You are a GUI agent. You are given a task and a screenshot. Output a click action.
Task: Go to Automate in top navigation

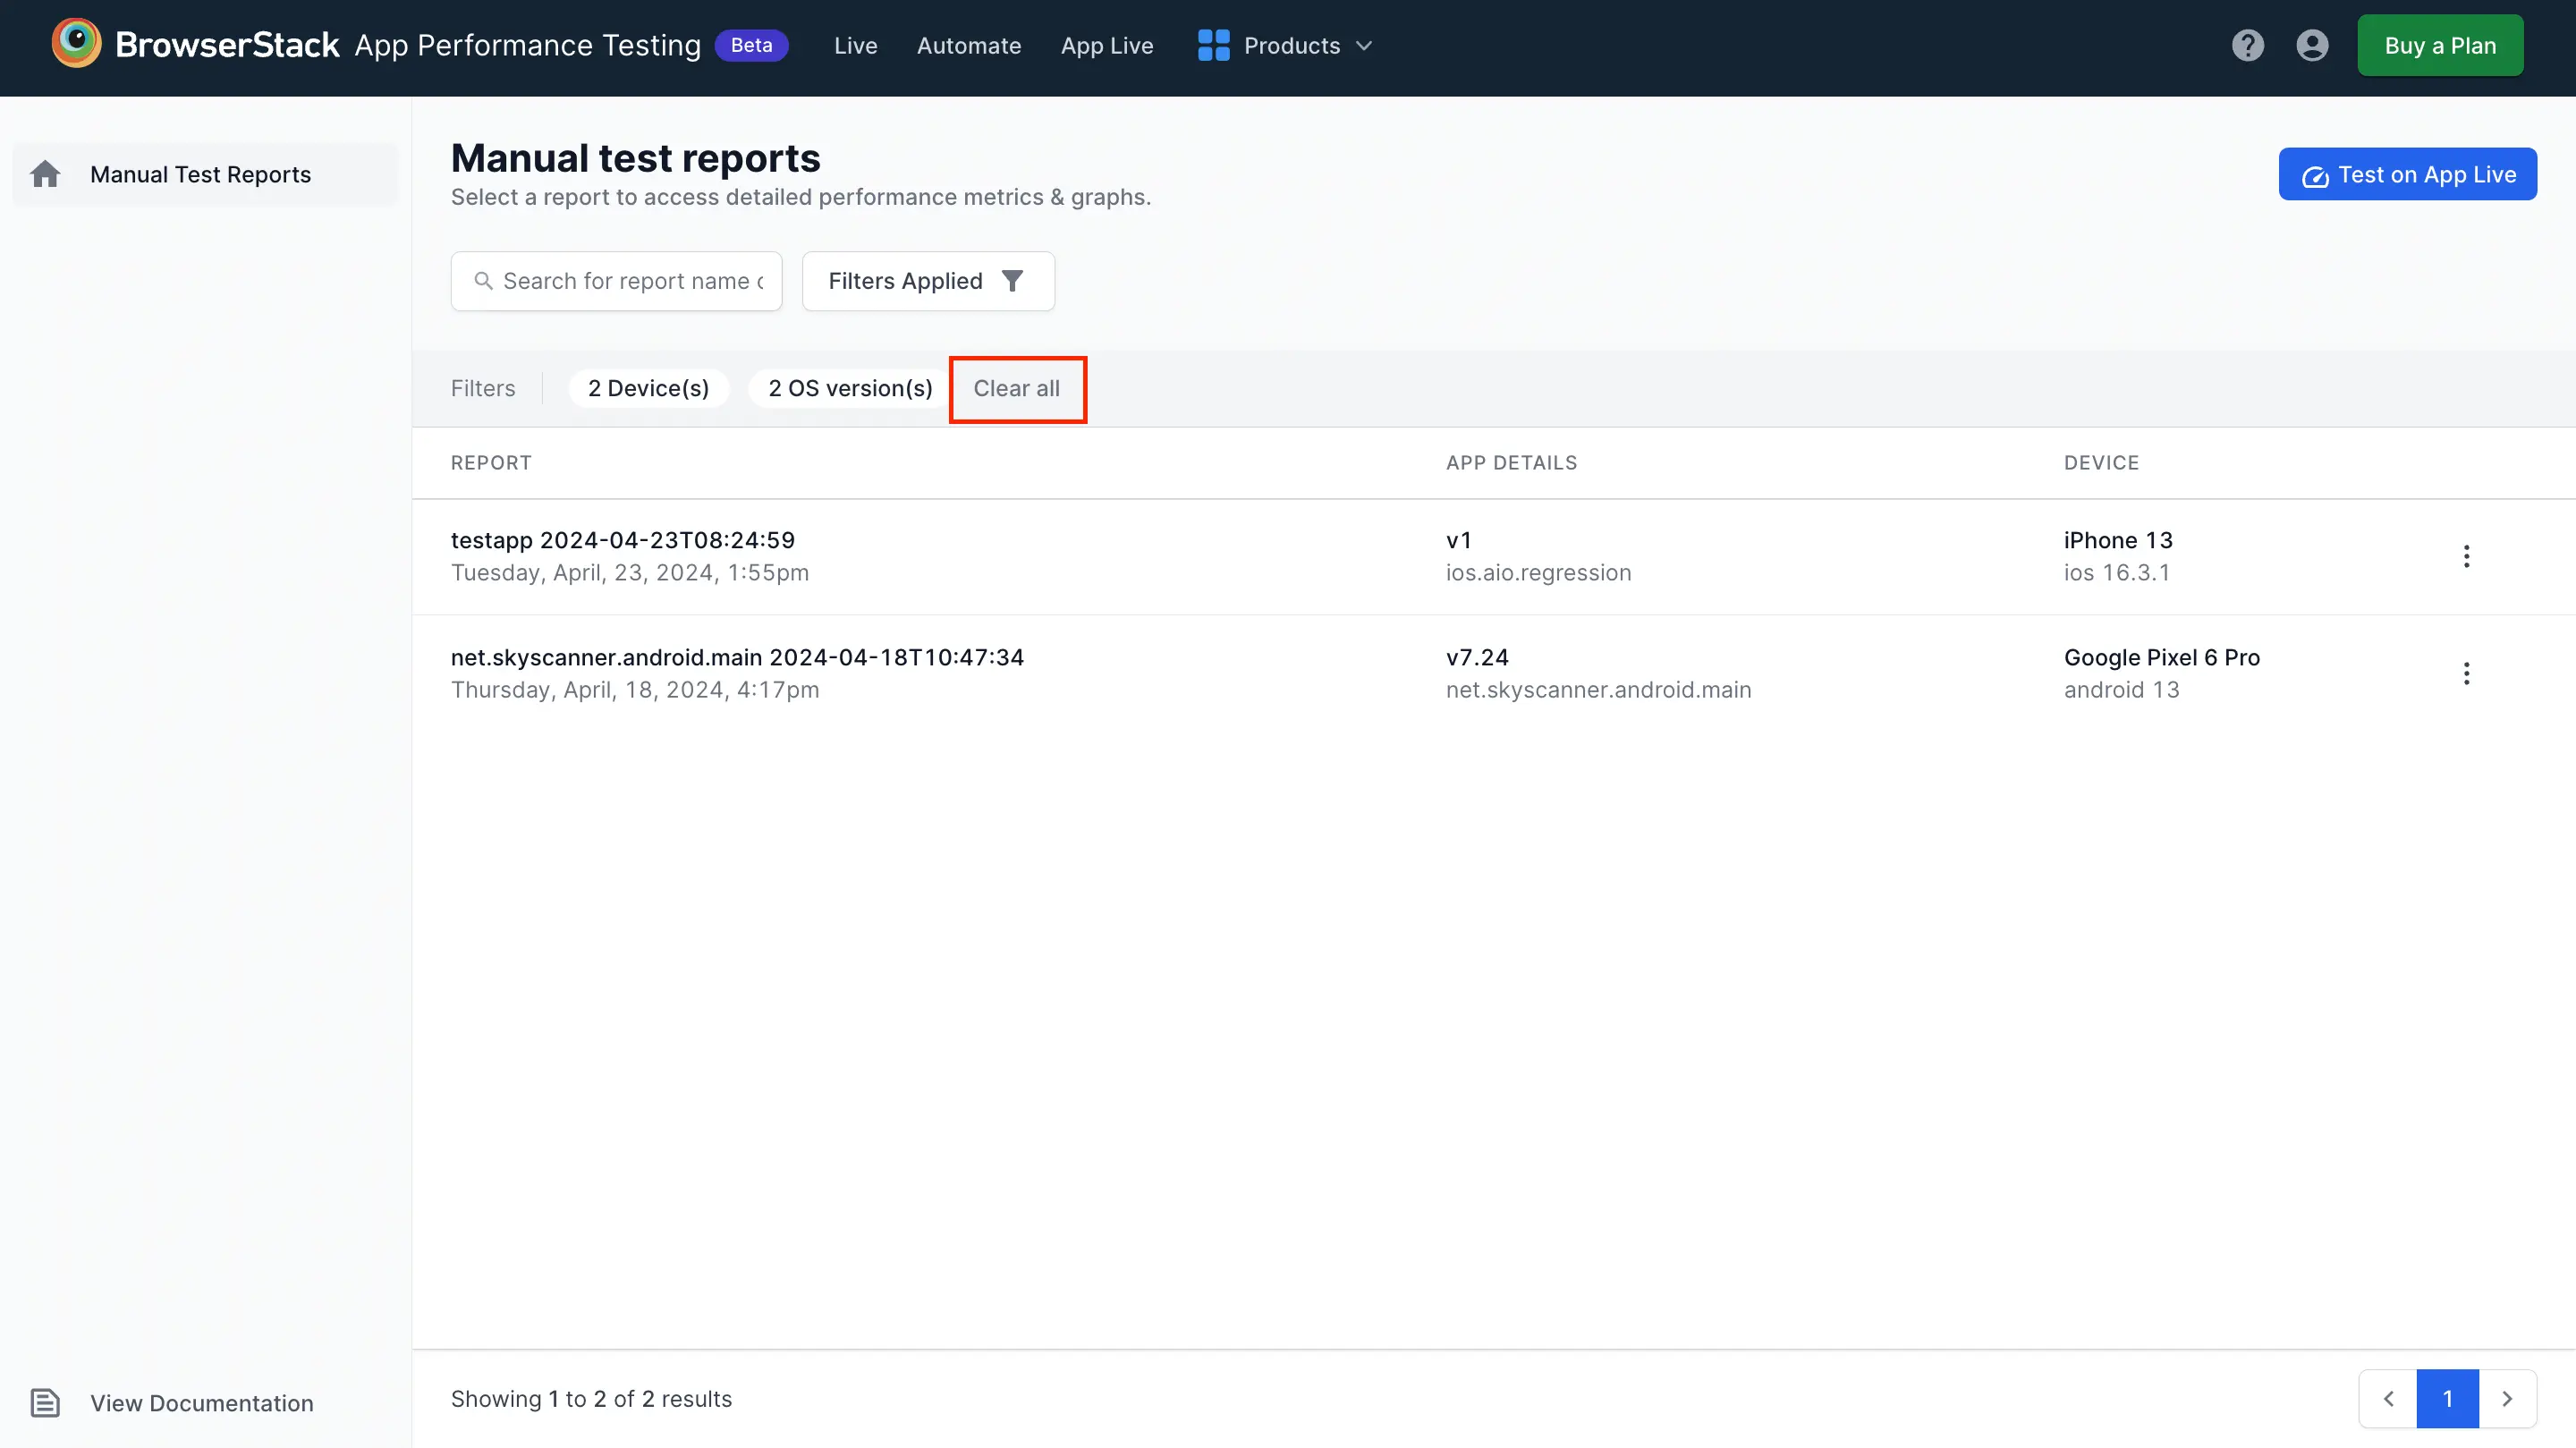point(968,46)
